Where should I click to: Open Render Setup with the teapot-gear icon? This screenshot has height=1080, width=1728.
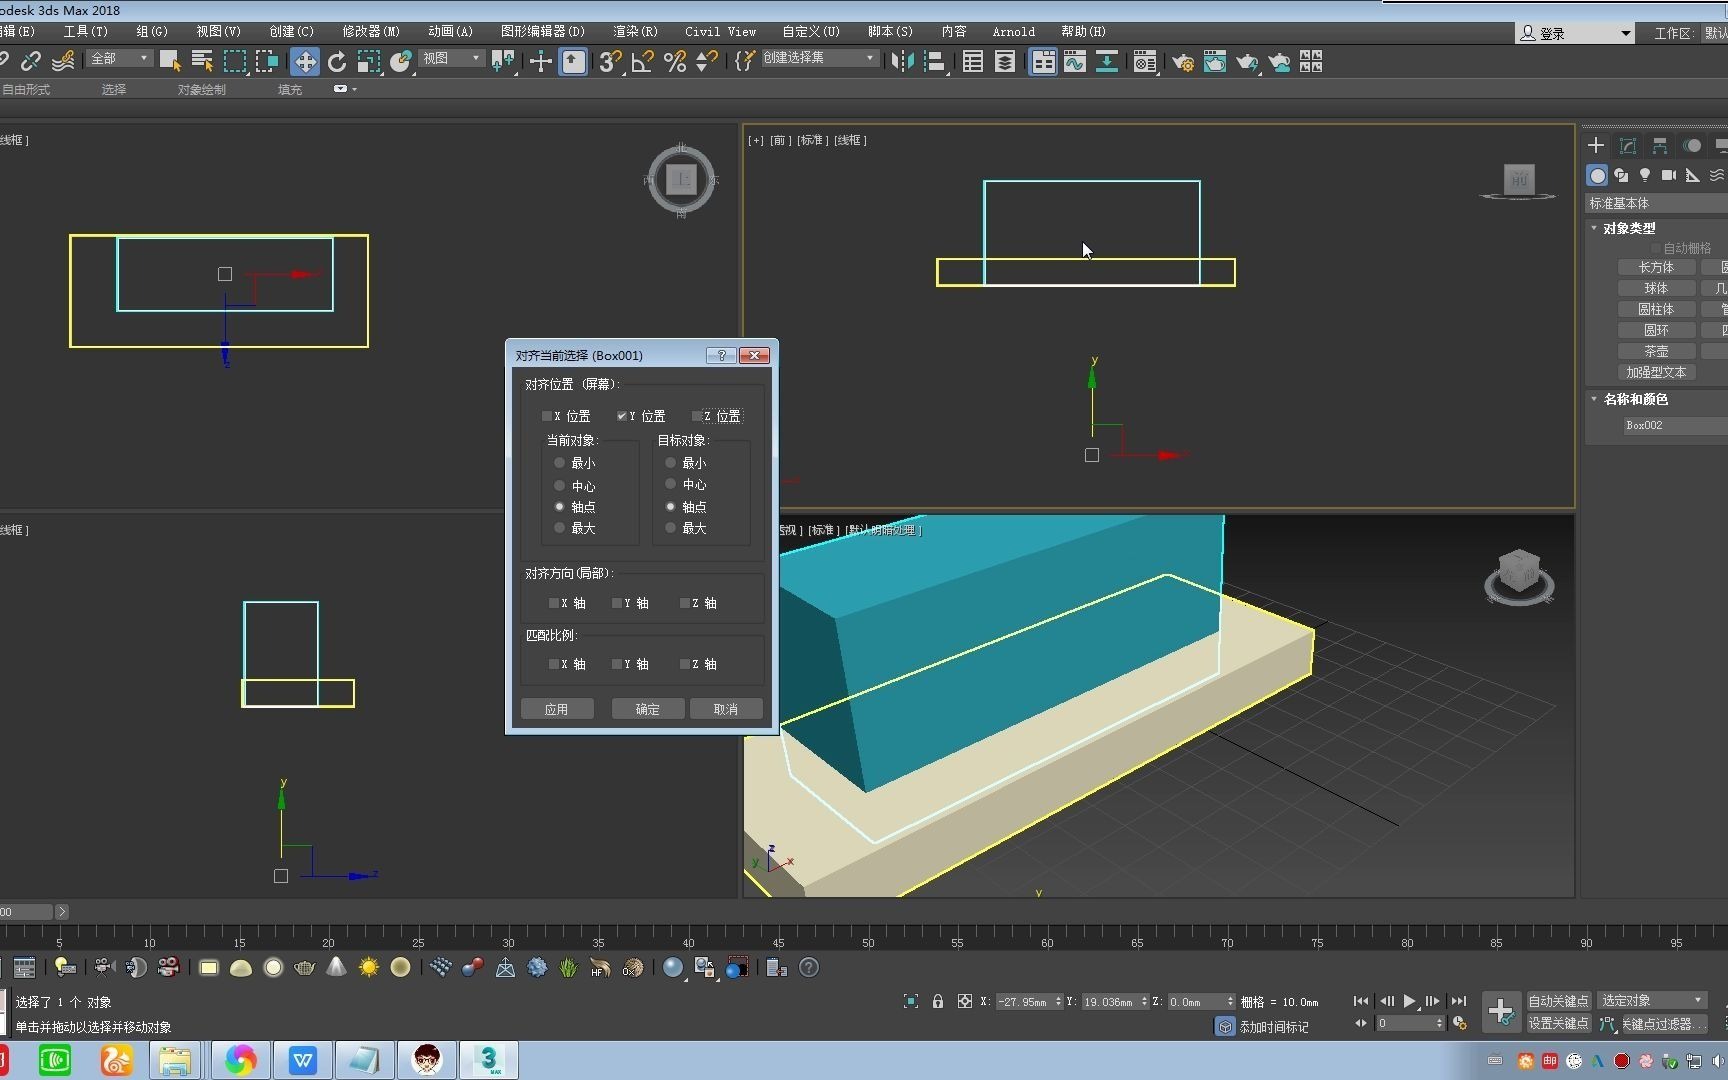tap(1182, 62)
